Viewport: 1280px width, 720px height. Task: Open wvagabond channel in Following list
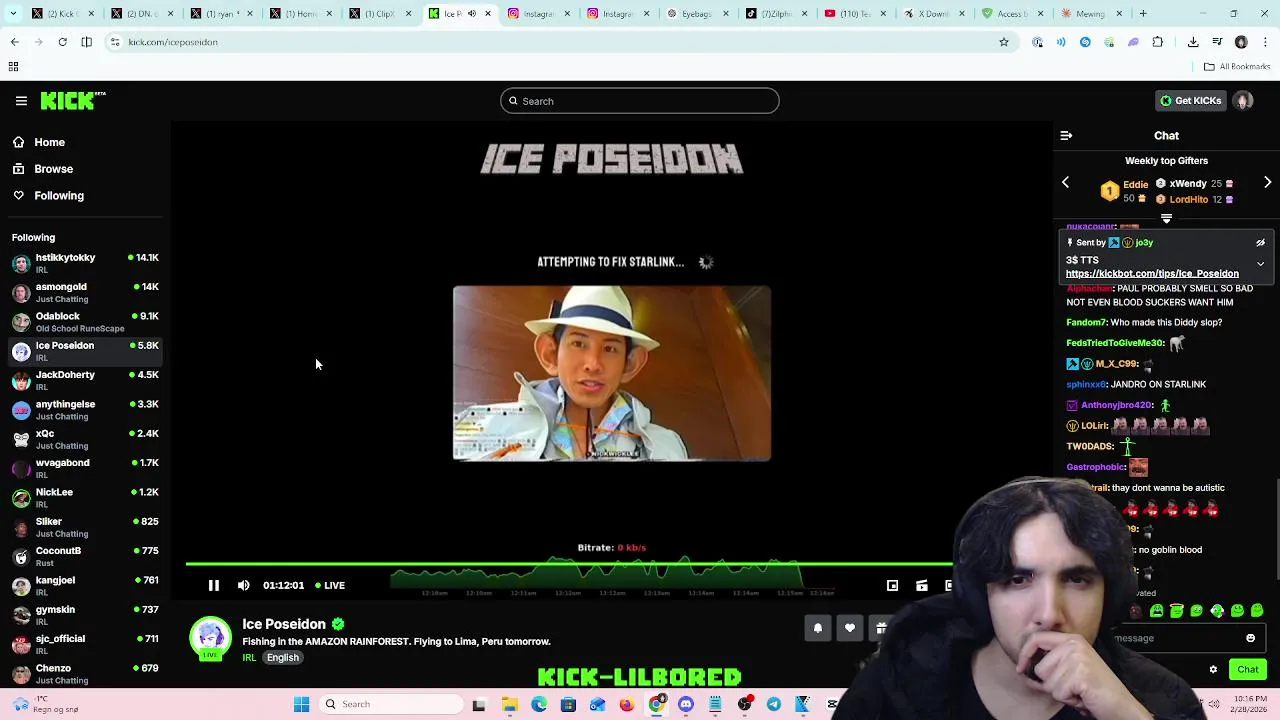click(85, 468)
